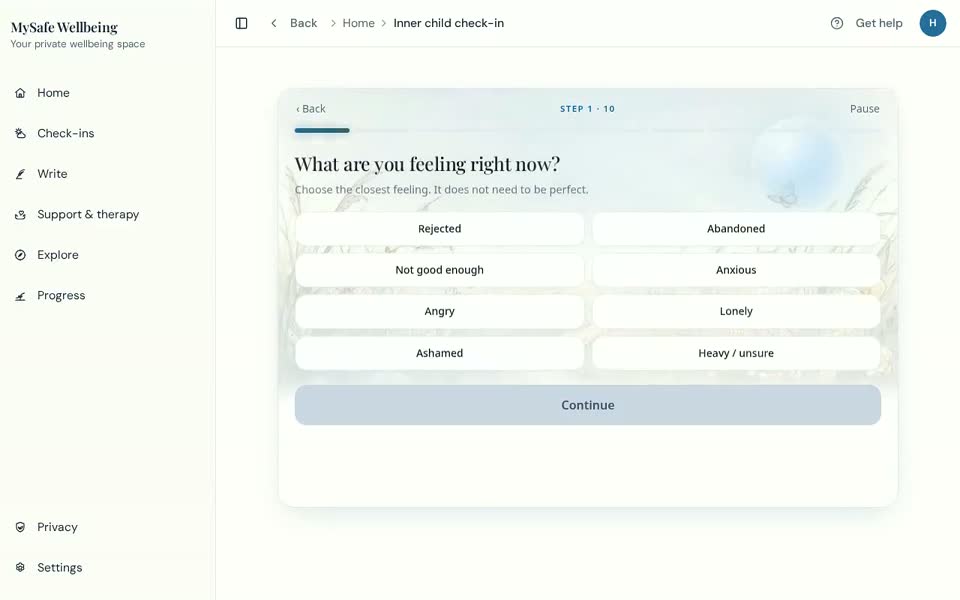Click the Explore compass icon
Image resolution: width=960 pixels, height=600 pixels.
[20, 255]
